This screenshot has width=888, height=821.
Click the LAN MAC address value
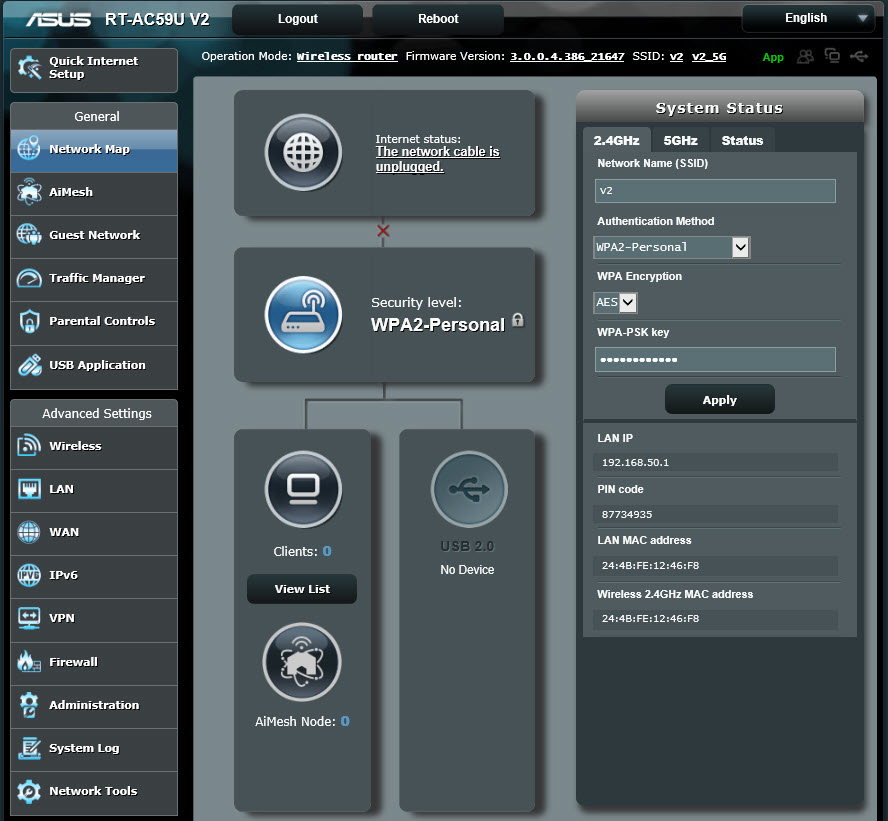(x=650, y=565)
